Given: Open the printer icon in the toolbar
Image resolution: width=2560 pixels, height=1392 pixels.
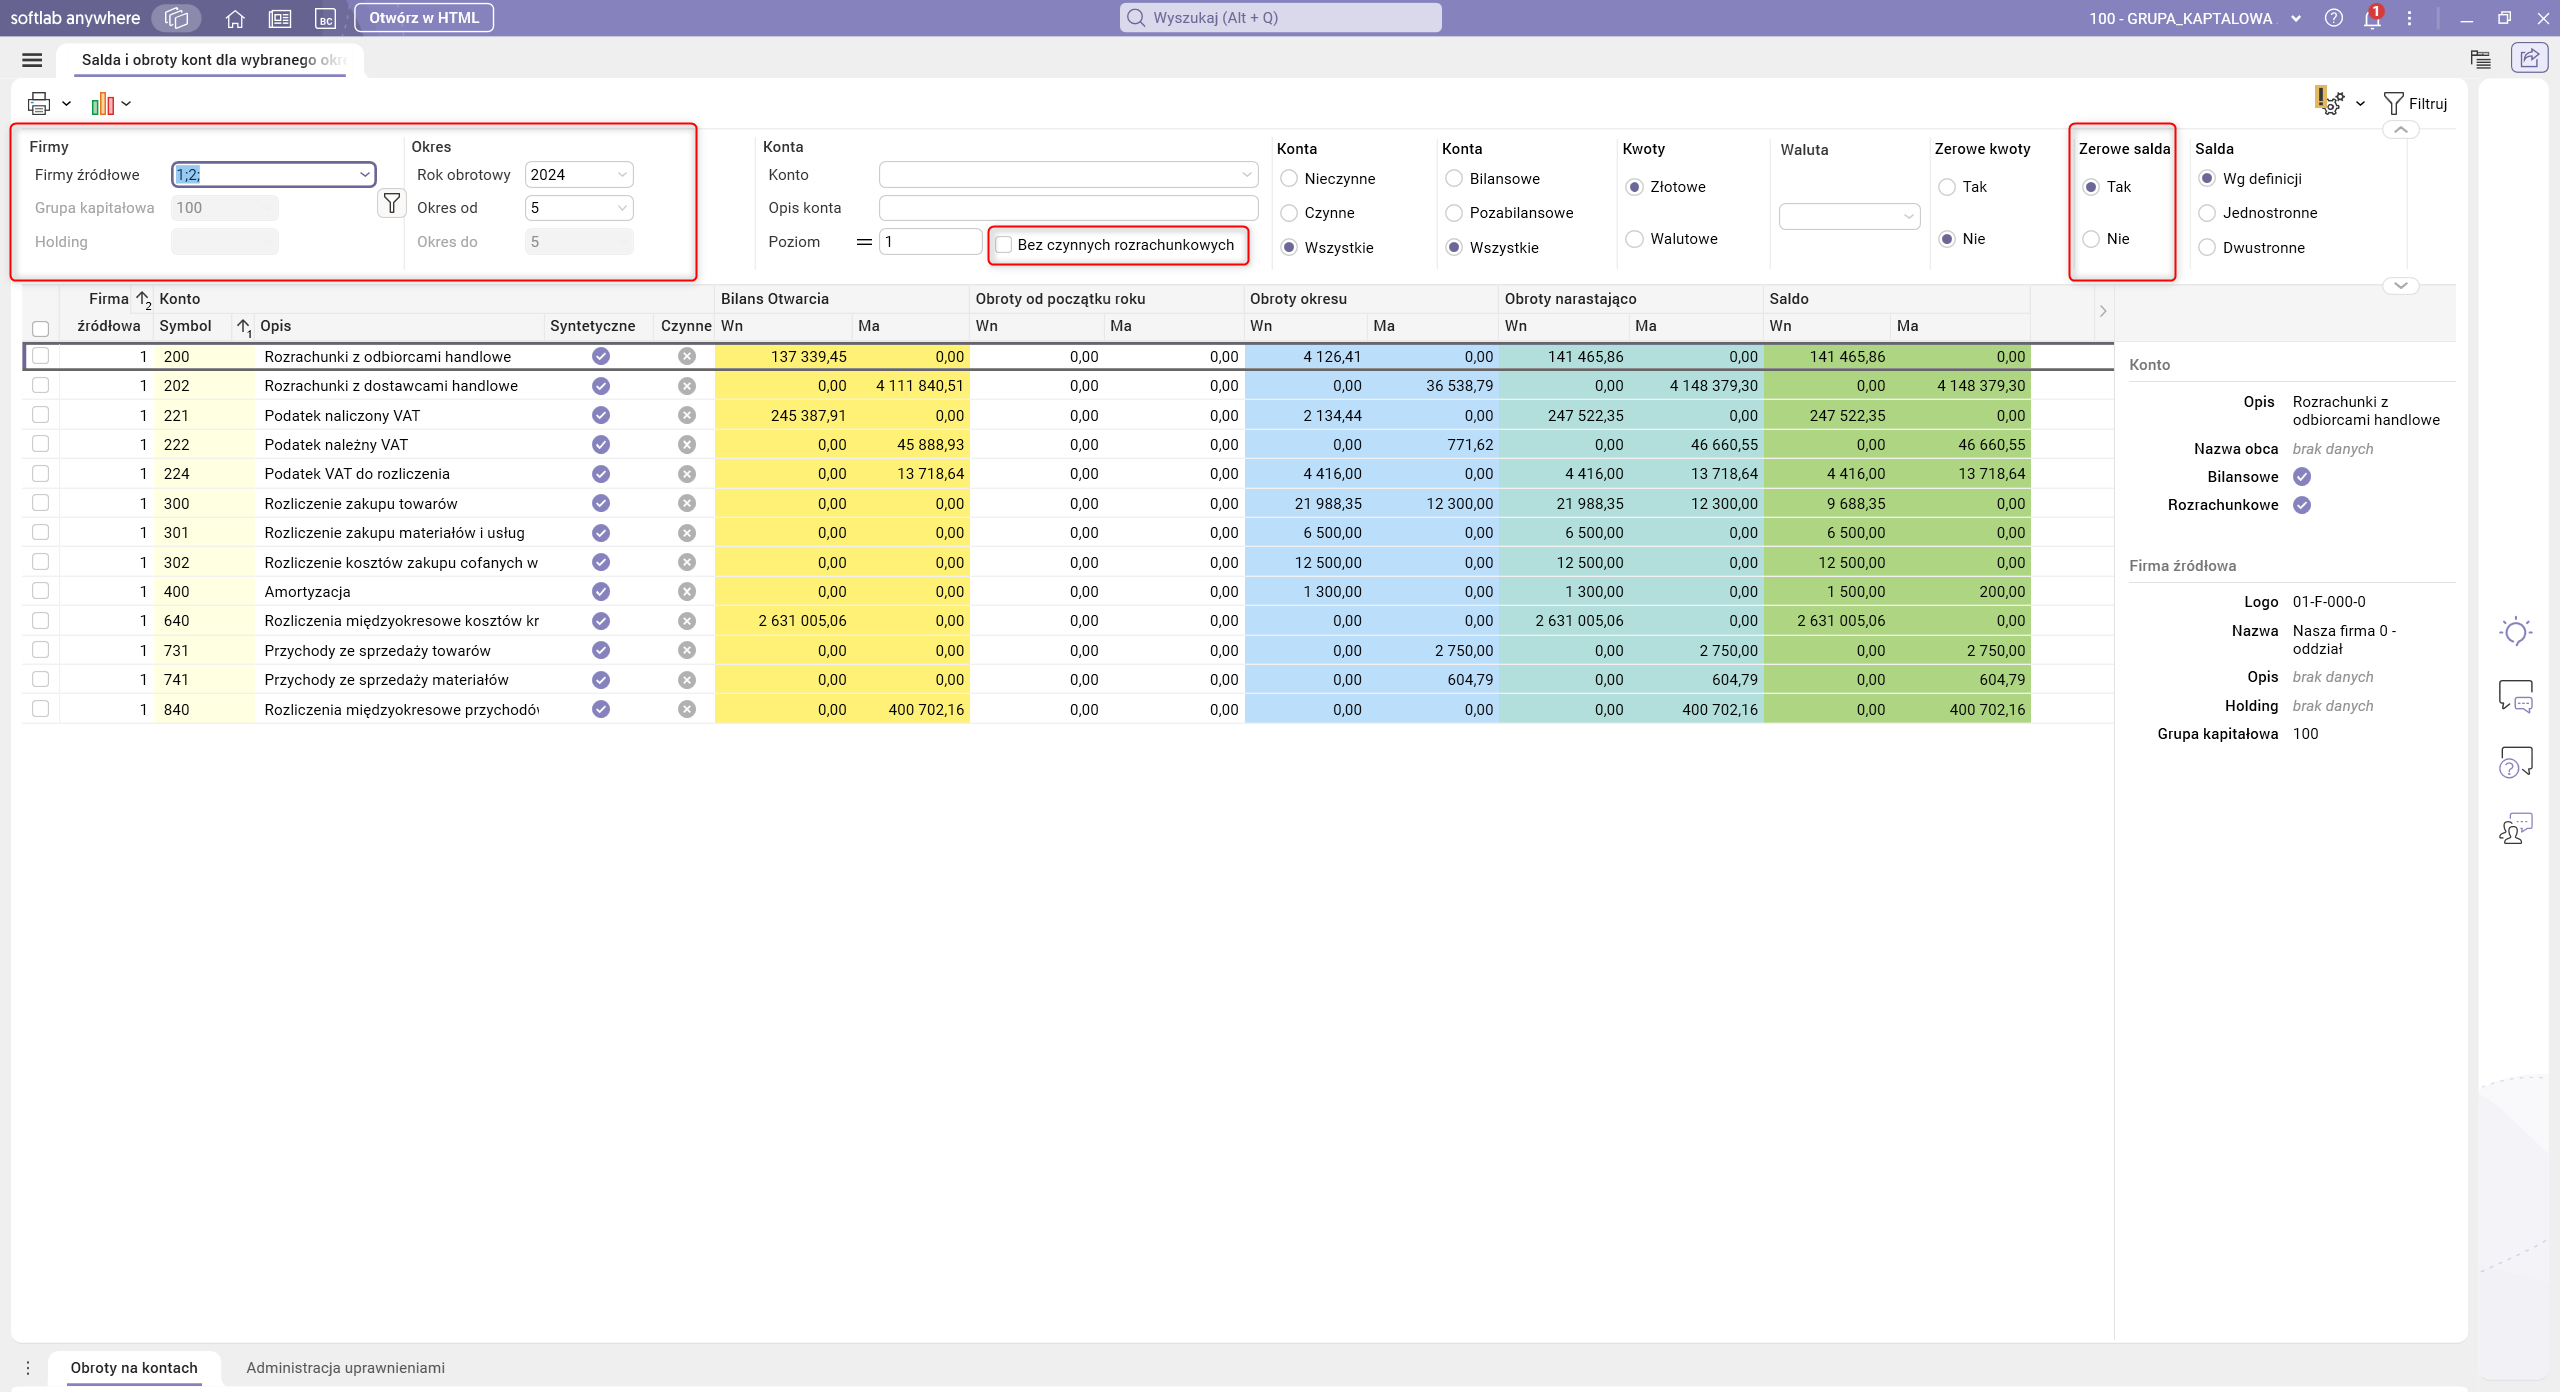Looking at the screenshot, I should [x=39, y=103].
